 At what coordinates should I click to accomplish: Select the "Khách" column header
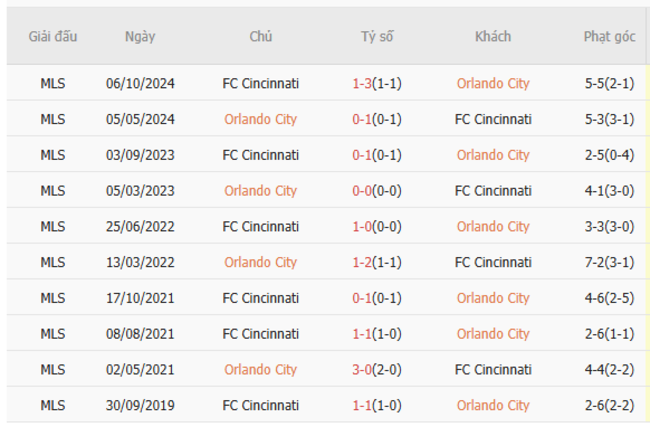[493, 37]
